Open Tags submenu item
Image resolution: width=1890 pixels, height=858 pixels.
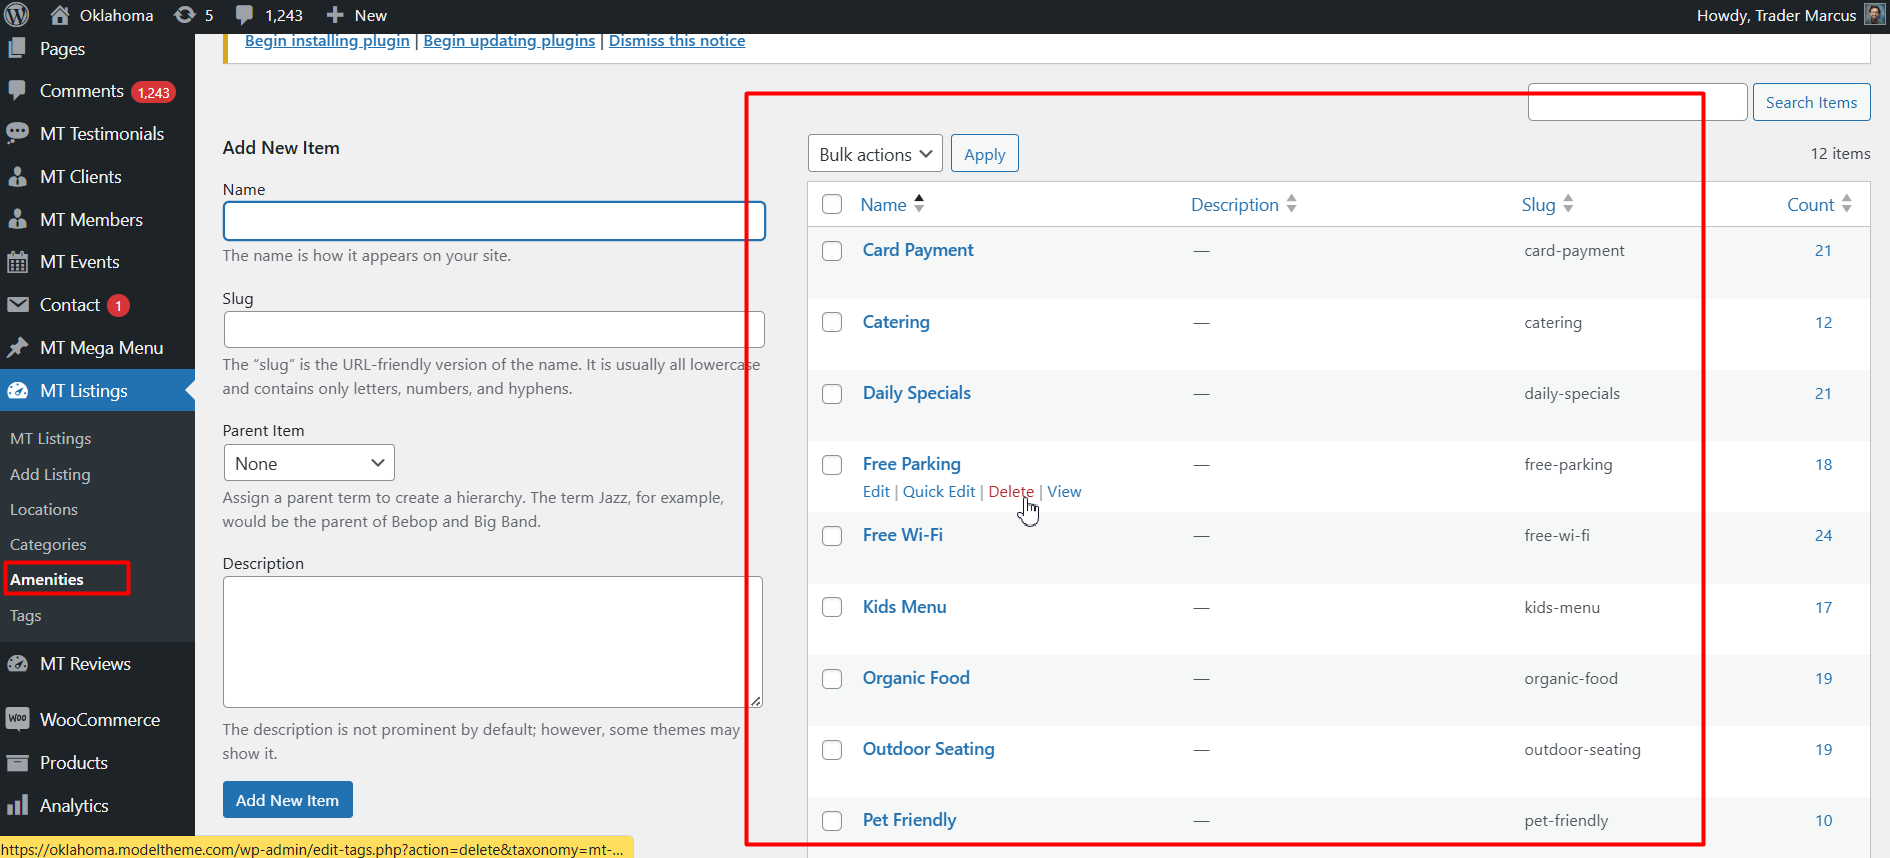(x=26, y=615)
